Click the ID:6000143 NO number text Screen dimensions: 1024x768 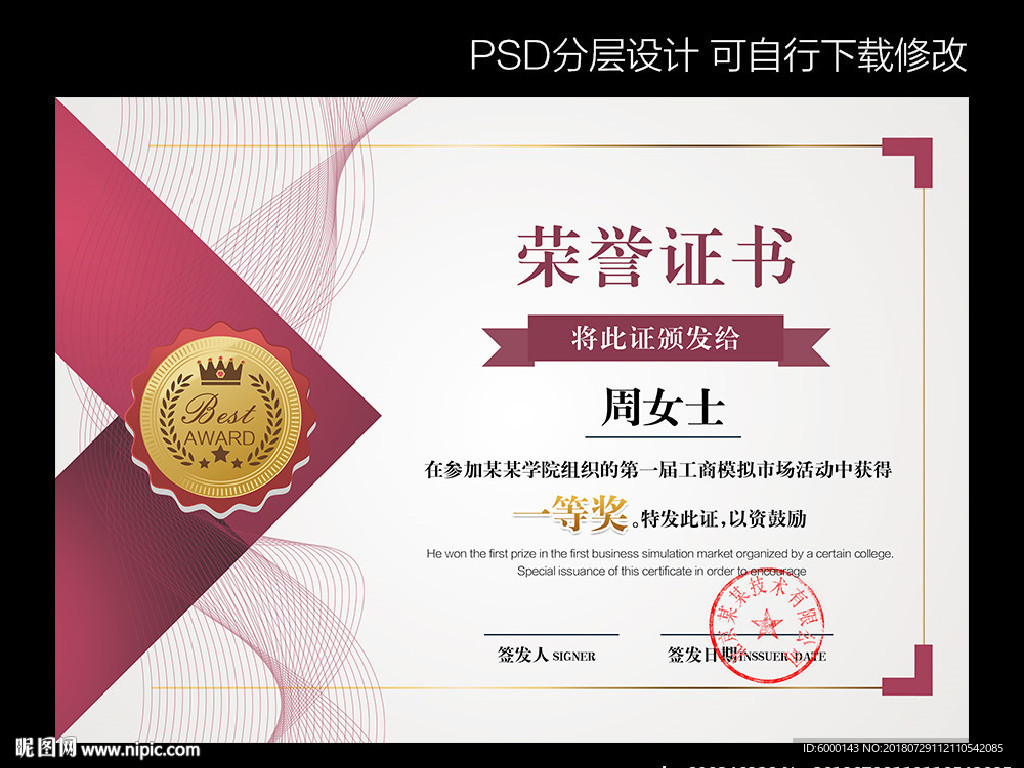[903, 748]
